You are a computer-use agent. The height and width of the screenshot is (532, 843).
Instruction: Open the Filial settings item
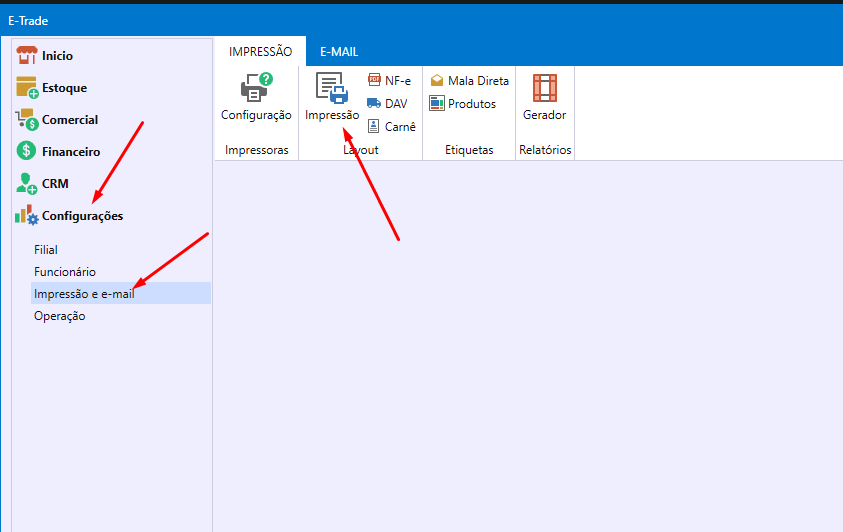(x=46, y=250)
